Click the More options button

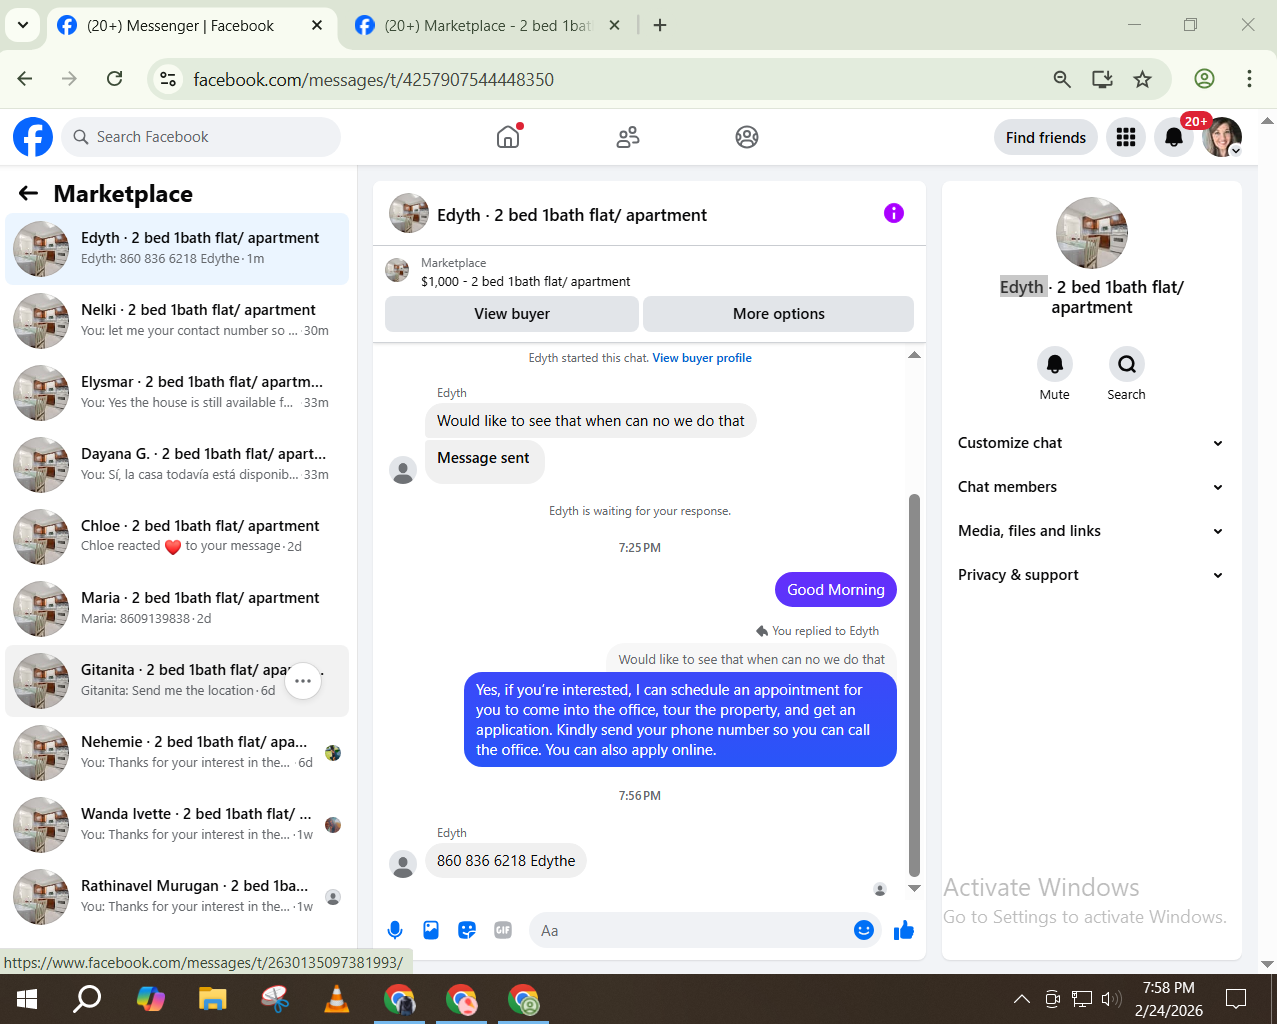(x=778, y=314)
